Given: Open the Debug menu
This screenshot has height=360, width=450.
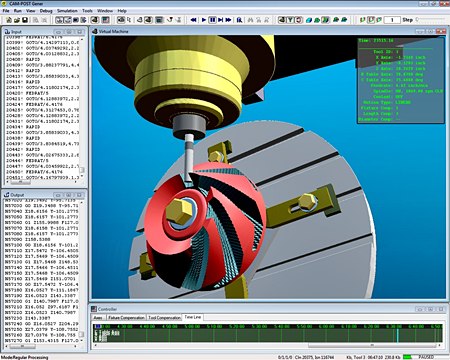Looking at the screenshot, I should (46, 11).
